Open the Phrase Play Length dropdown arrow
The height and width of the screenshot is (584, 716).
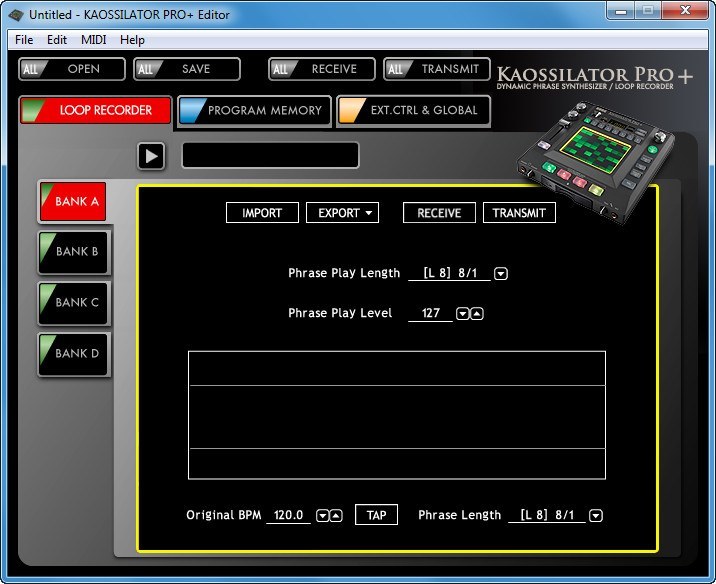(x=501, y=274)
